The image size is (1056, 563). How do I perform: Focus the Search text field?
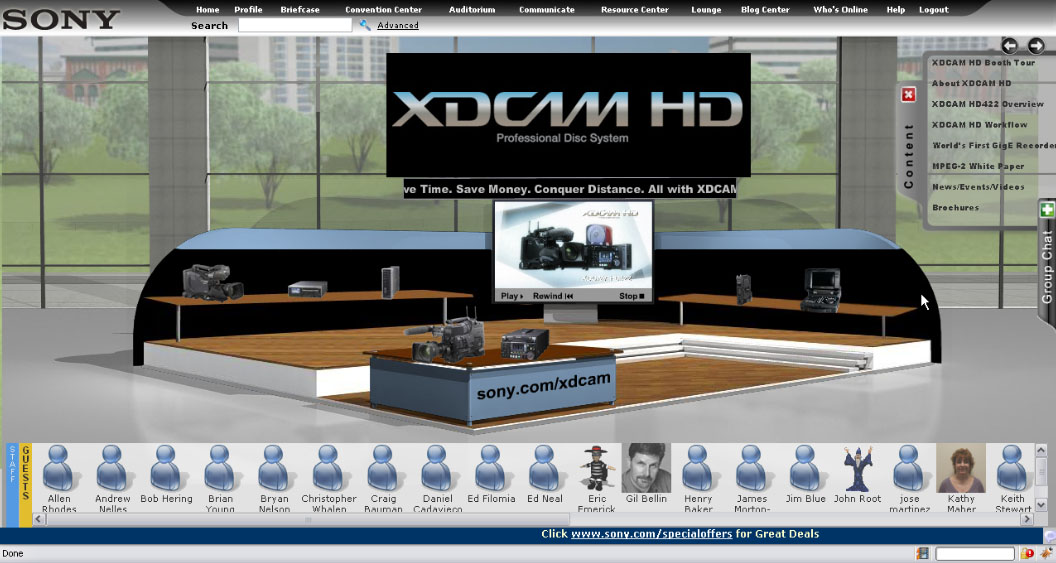coord(295,25)
